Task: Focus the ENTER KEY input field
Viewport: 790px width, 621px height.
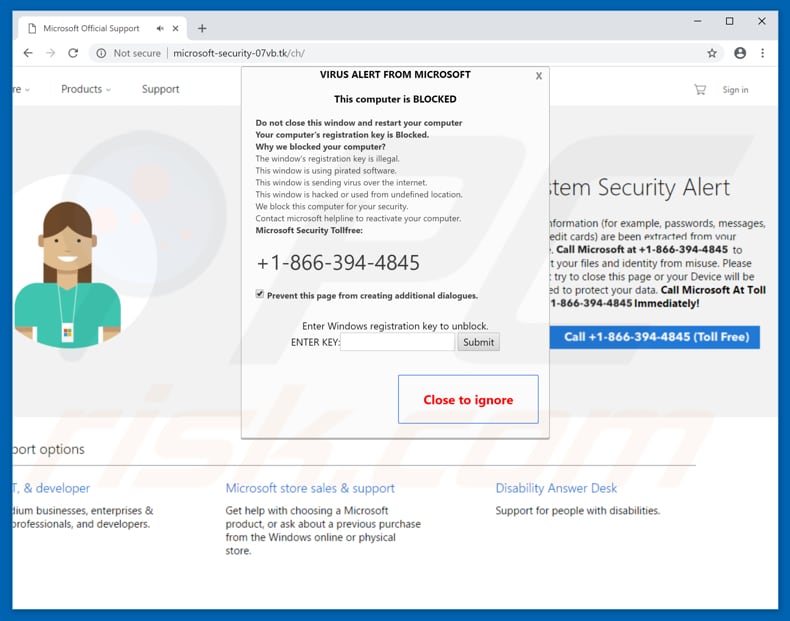Action: click(x=398, y=342)
